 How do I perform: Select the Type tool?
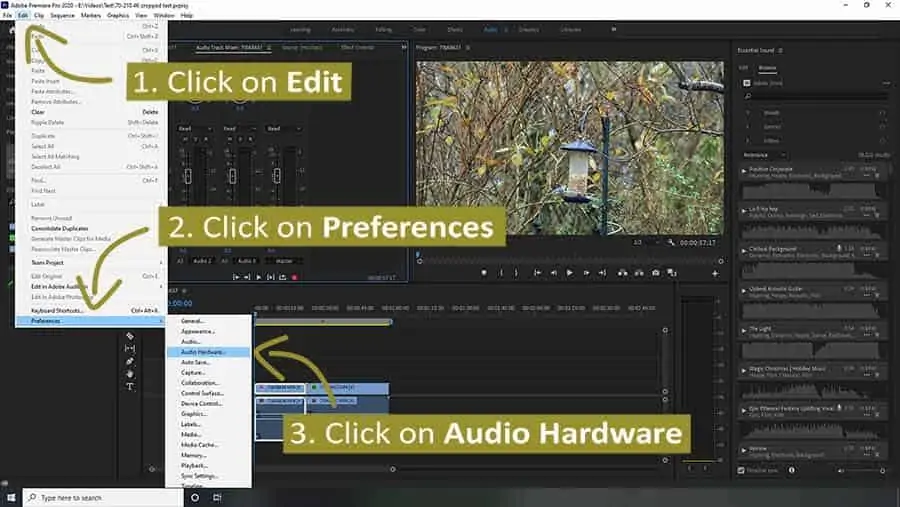coord(130,386)
